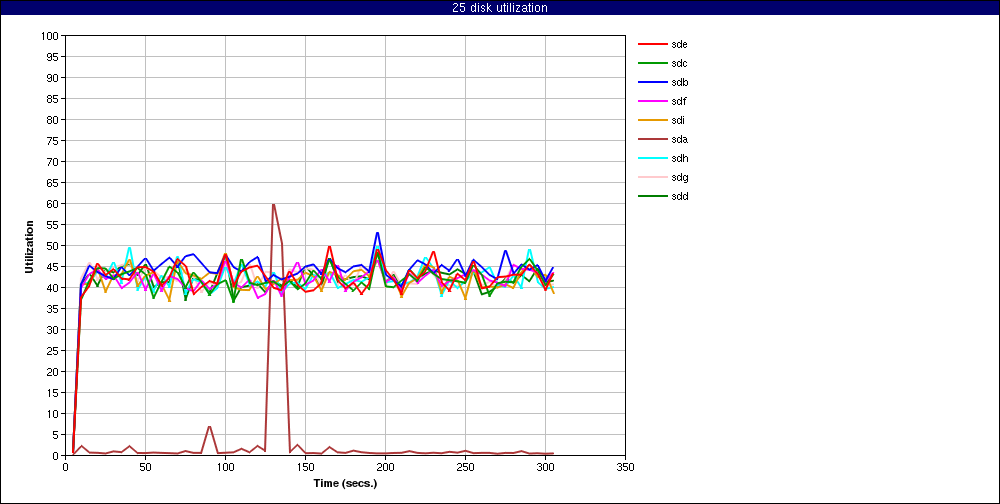This screenshot has height=504, width=1000.
Task: Select the sda legend label
Action: click(x=679, y=139)
